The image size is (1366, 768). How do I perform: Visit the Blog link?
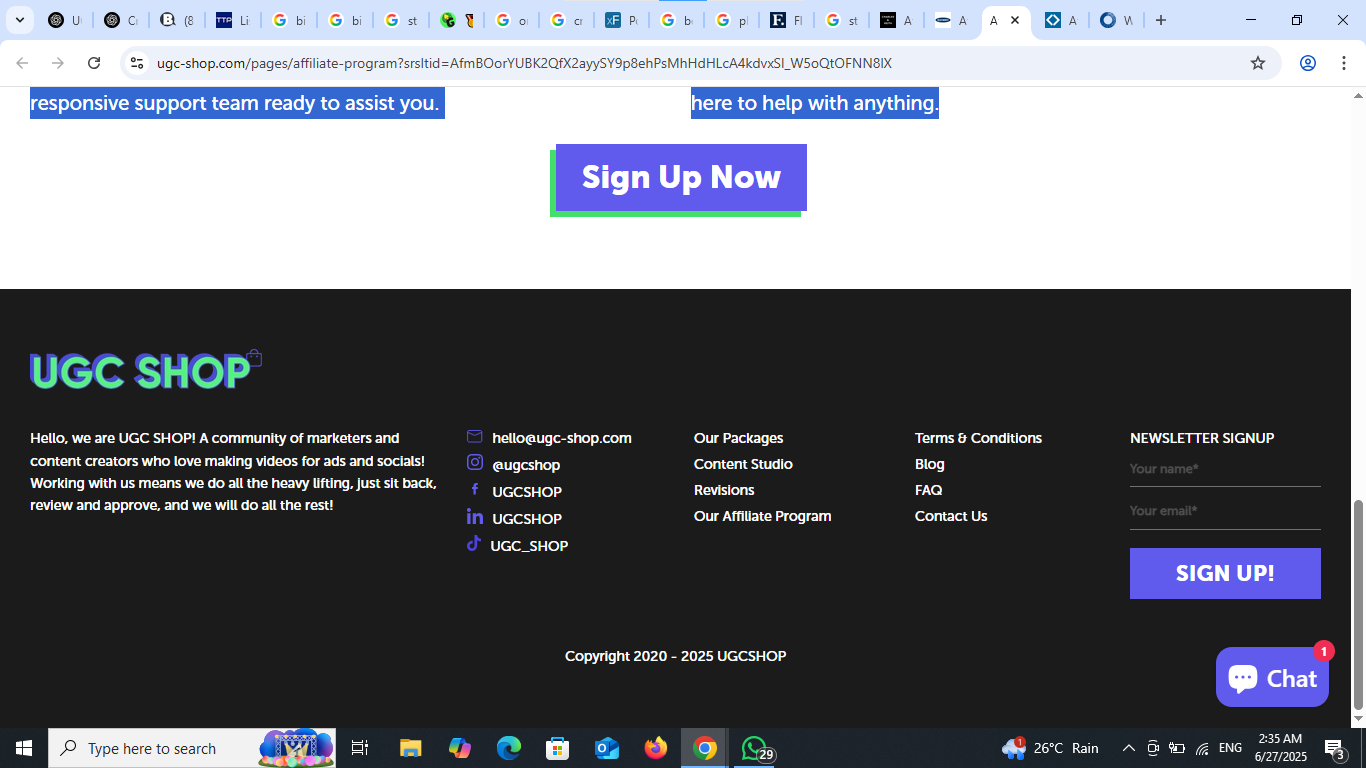(x=930, y=464)
